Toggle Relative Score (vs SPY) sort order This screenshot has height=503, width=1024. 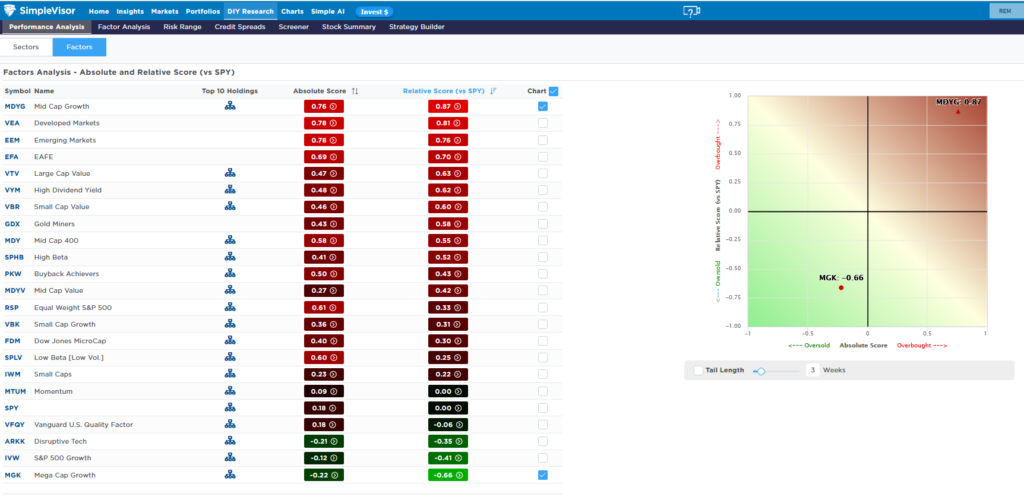(494, 91)
